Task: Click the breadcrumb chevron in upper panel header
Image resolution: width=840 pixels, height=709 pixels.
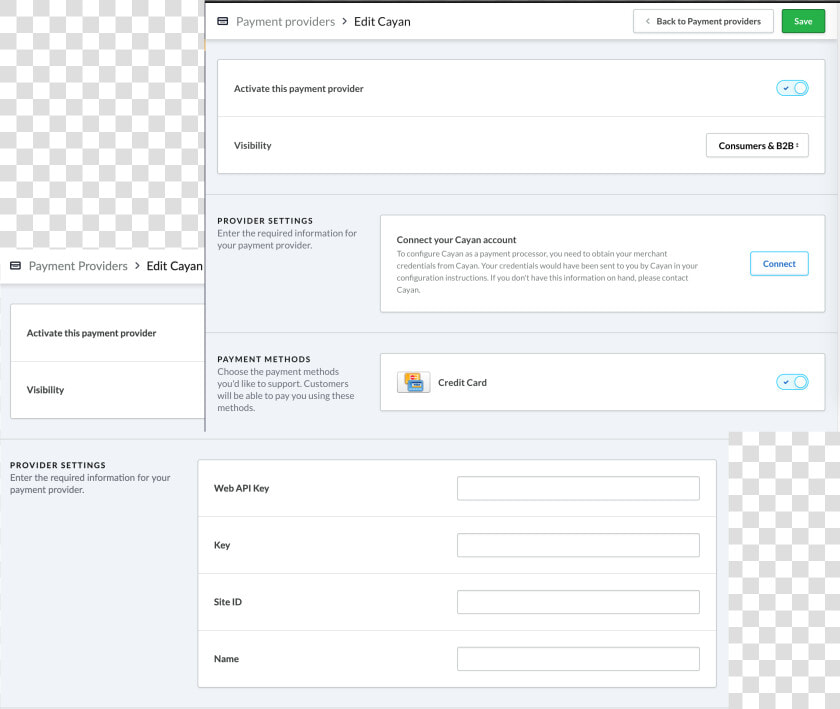Action: click(x=344, y=21)
